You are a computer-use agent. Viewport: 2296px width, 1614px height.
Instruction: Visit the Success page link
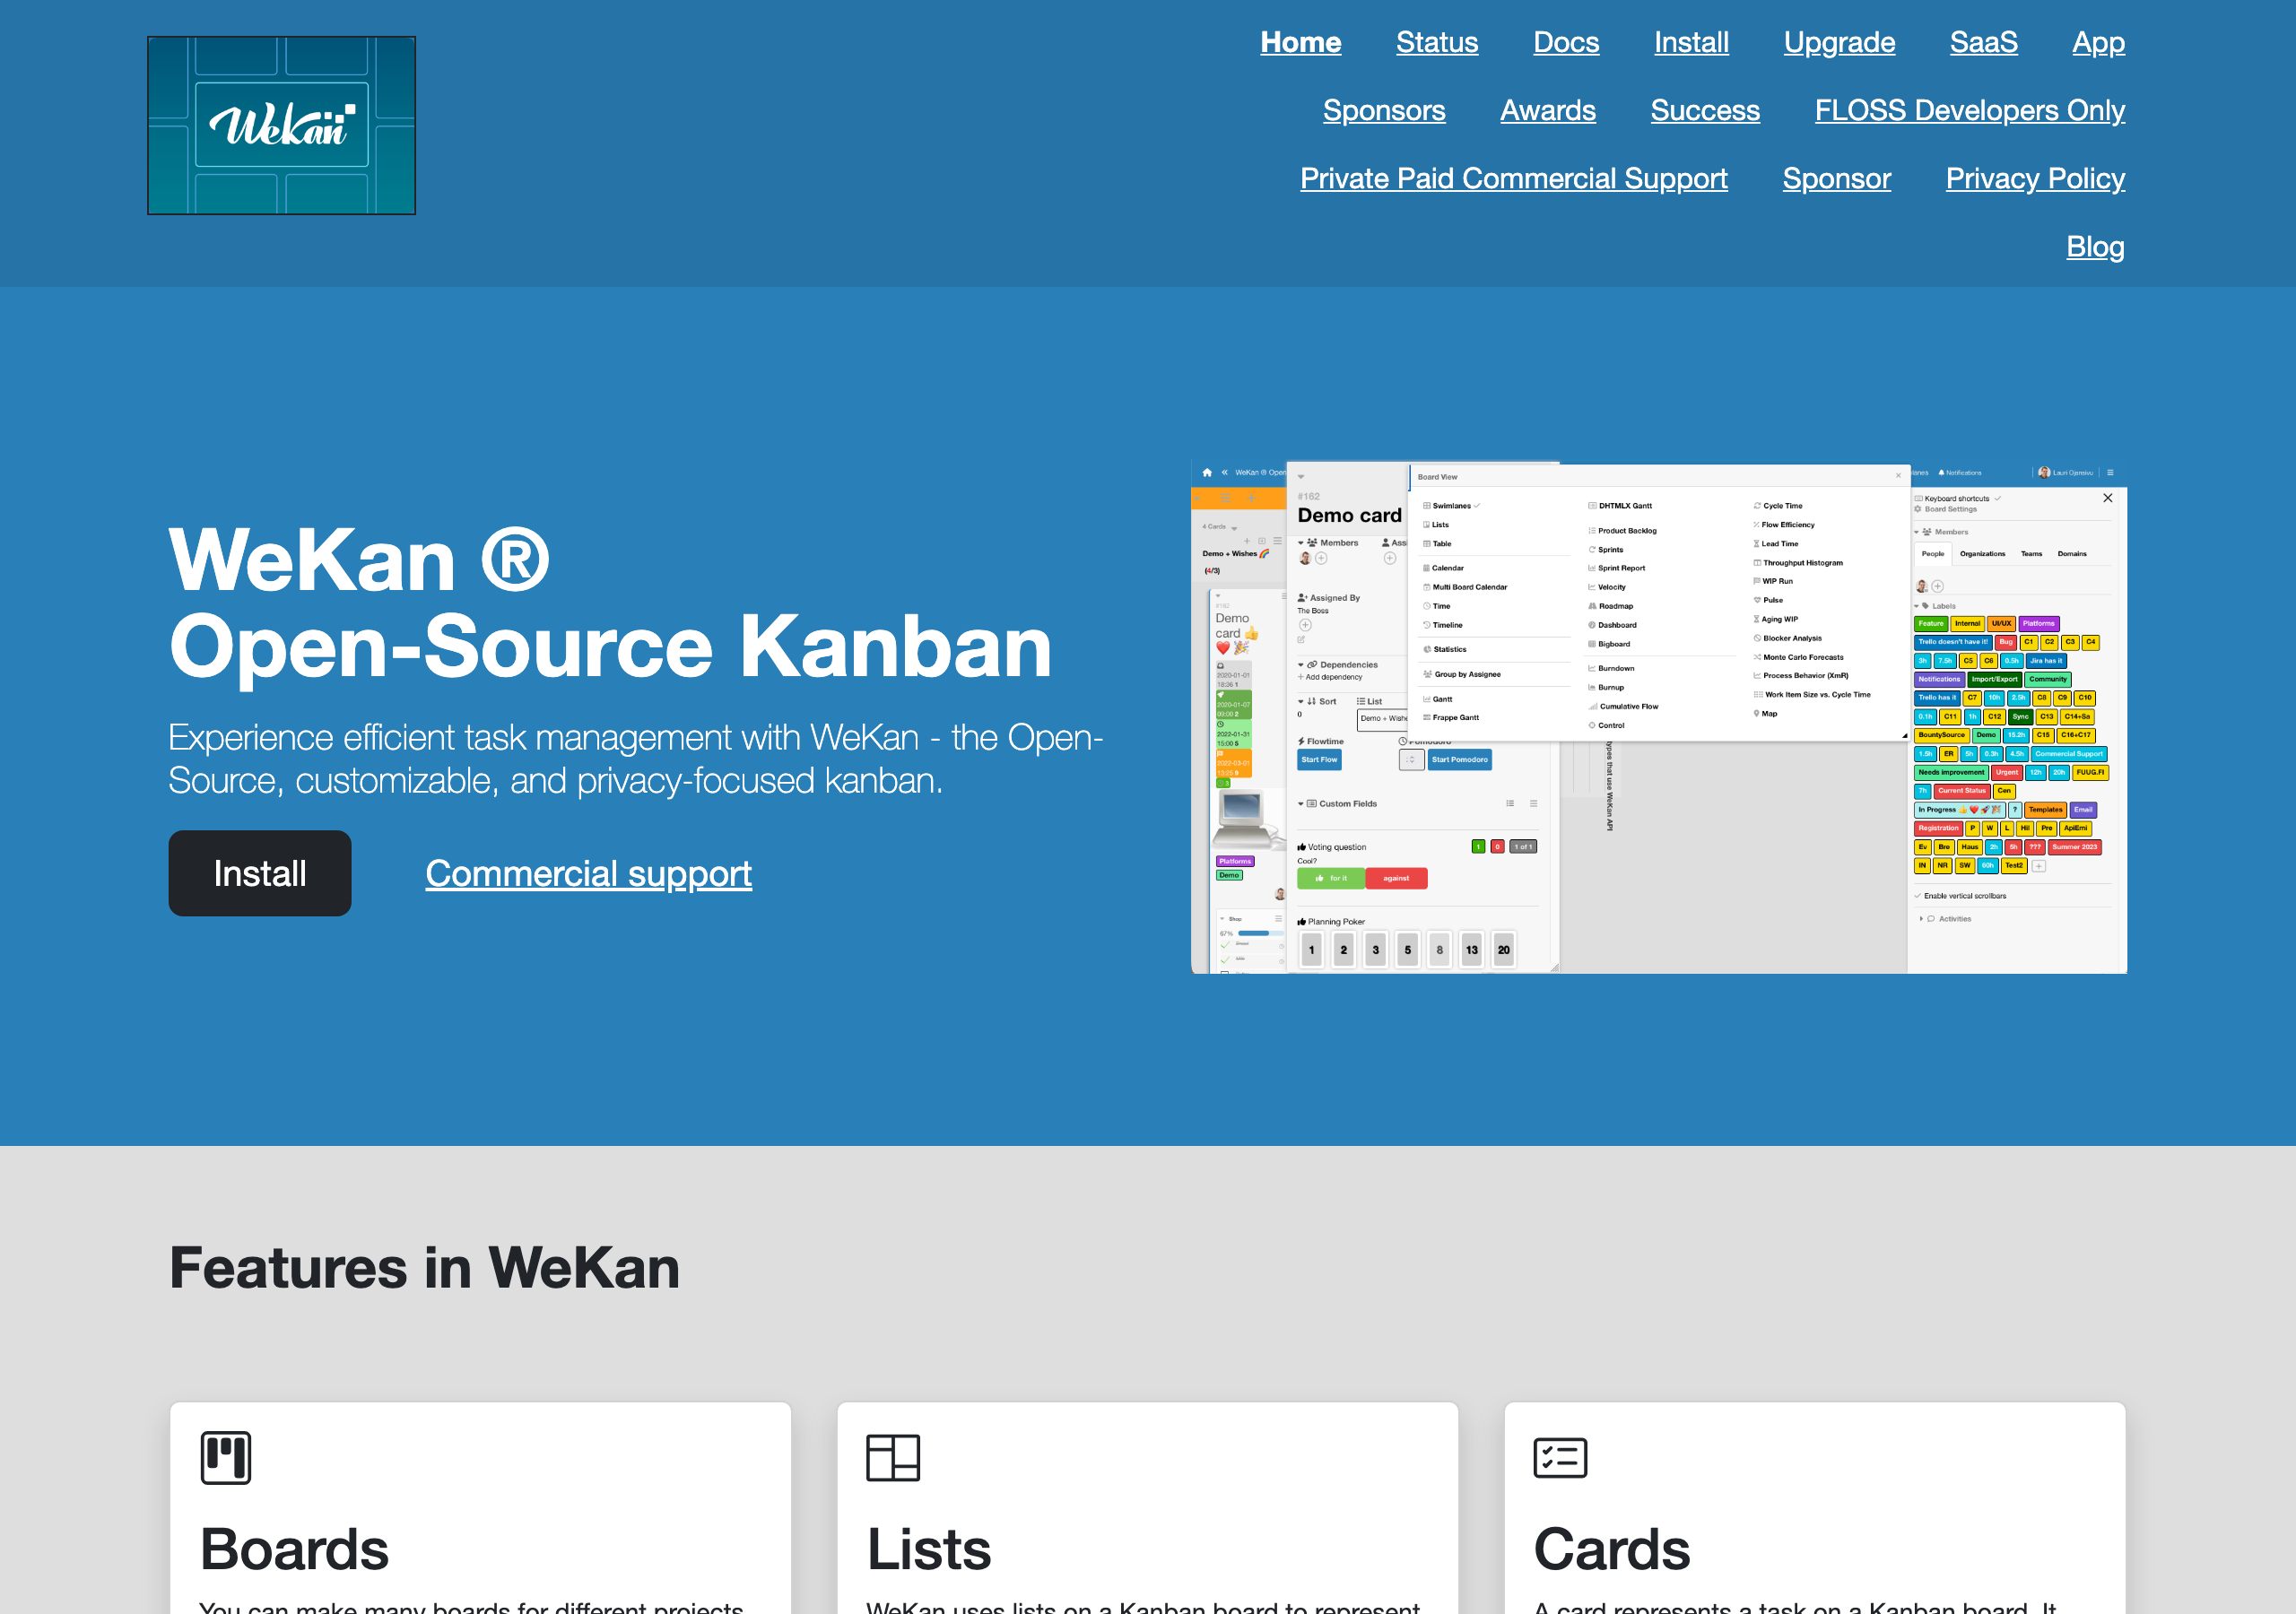pyautogui.click(x=1705, y=111)
